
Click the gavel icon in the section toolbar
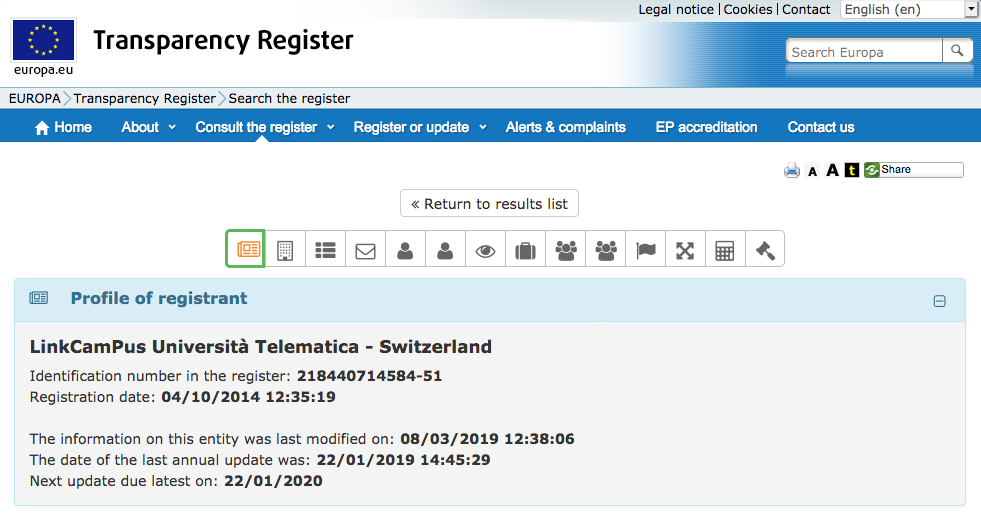tap(765, 250)
